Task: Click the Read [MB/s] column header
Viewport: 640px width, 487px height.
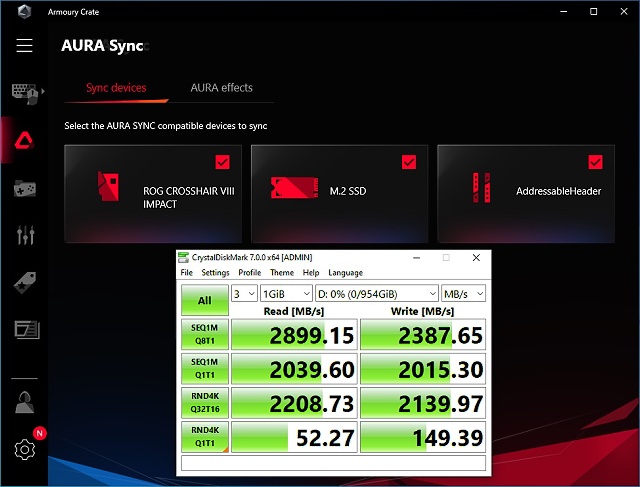Action: (294, 311)
